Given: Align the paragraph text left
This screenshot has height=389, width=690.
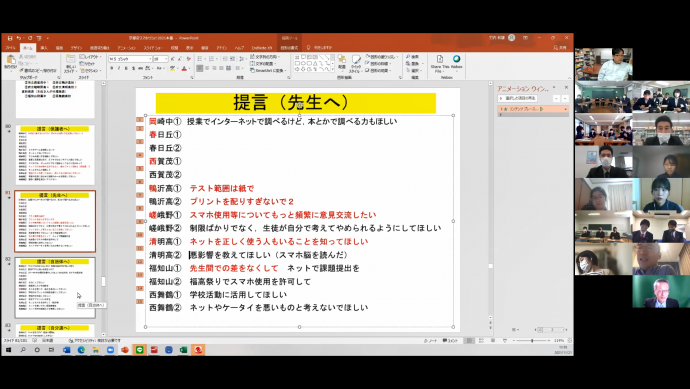Looking at the screenshot, I should pyautogui.click(x=200, y=68).
